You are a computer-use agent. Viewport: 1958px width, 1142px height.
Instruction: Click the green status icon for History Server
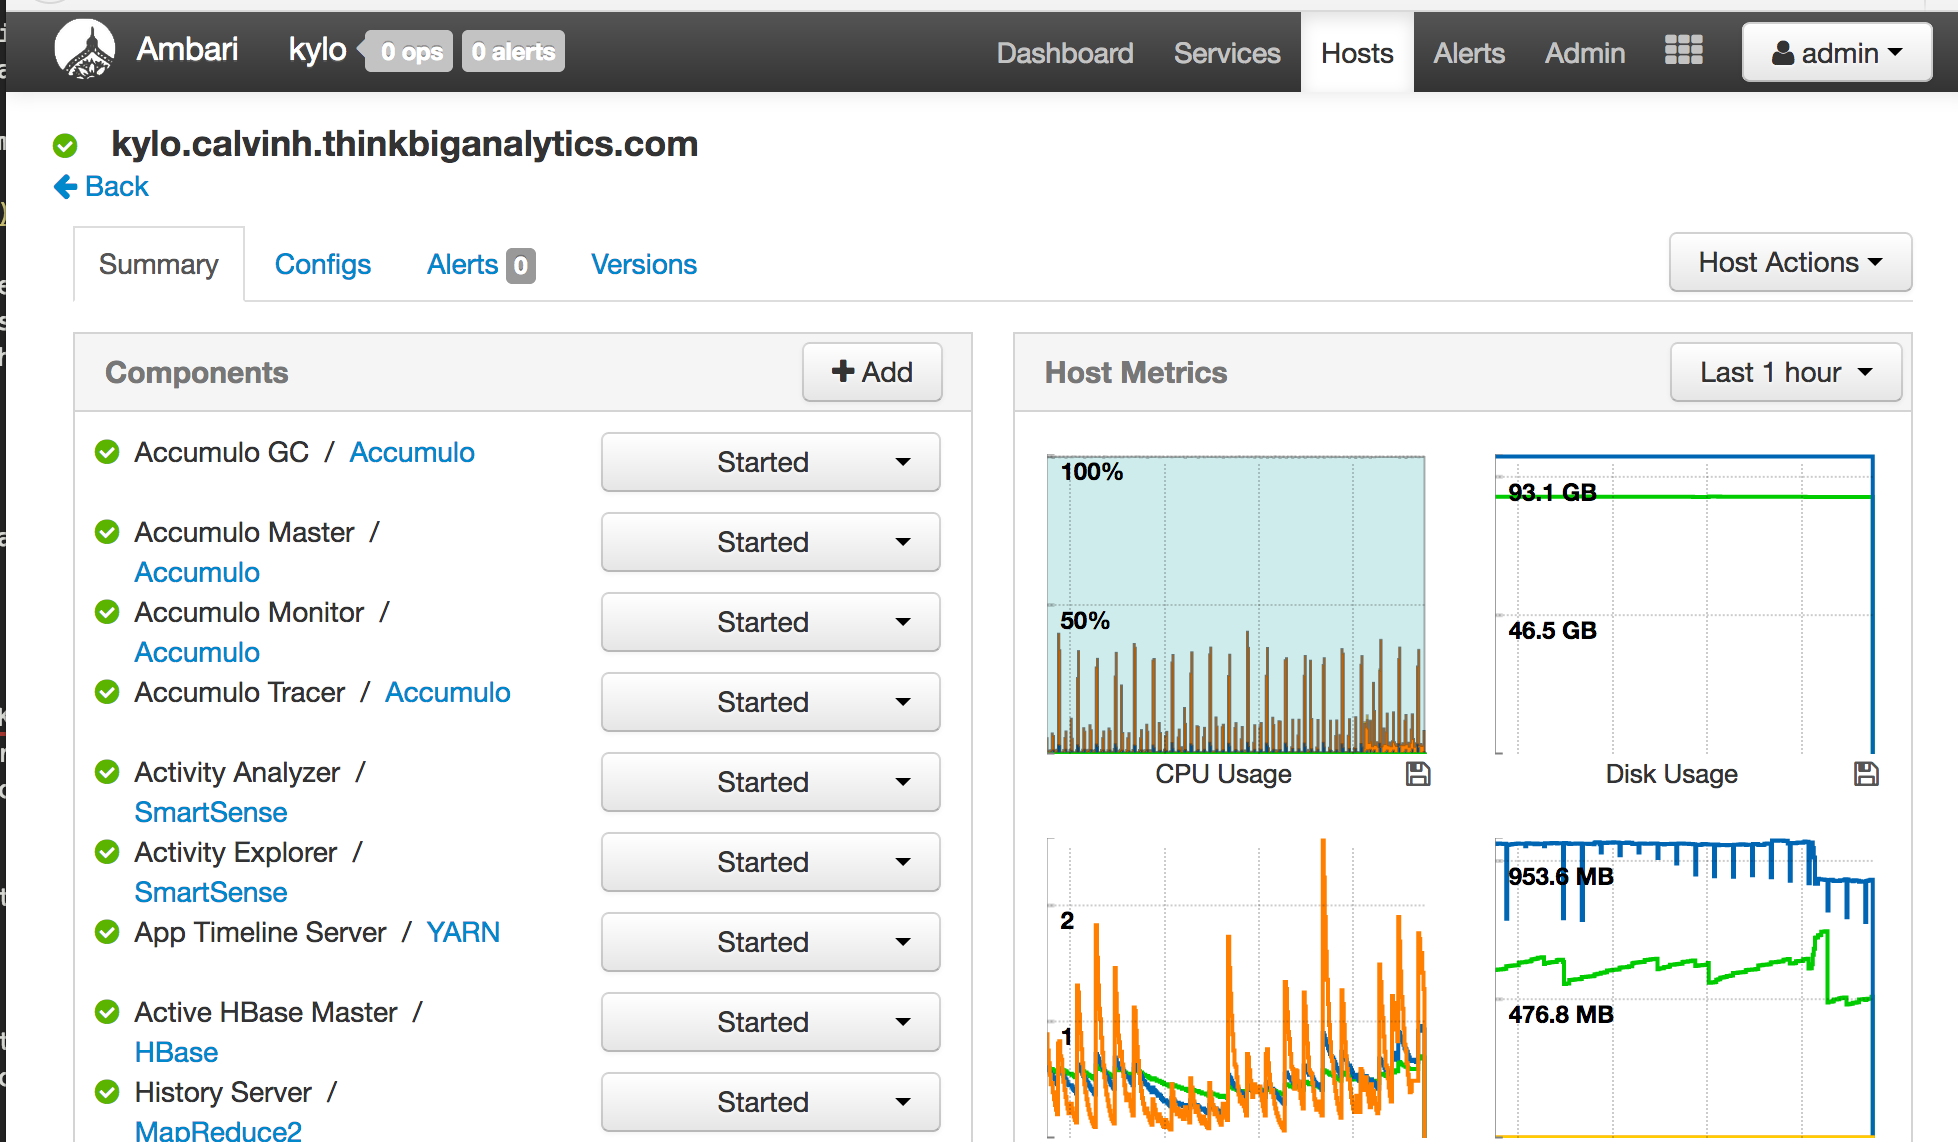click(107, 1092)
